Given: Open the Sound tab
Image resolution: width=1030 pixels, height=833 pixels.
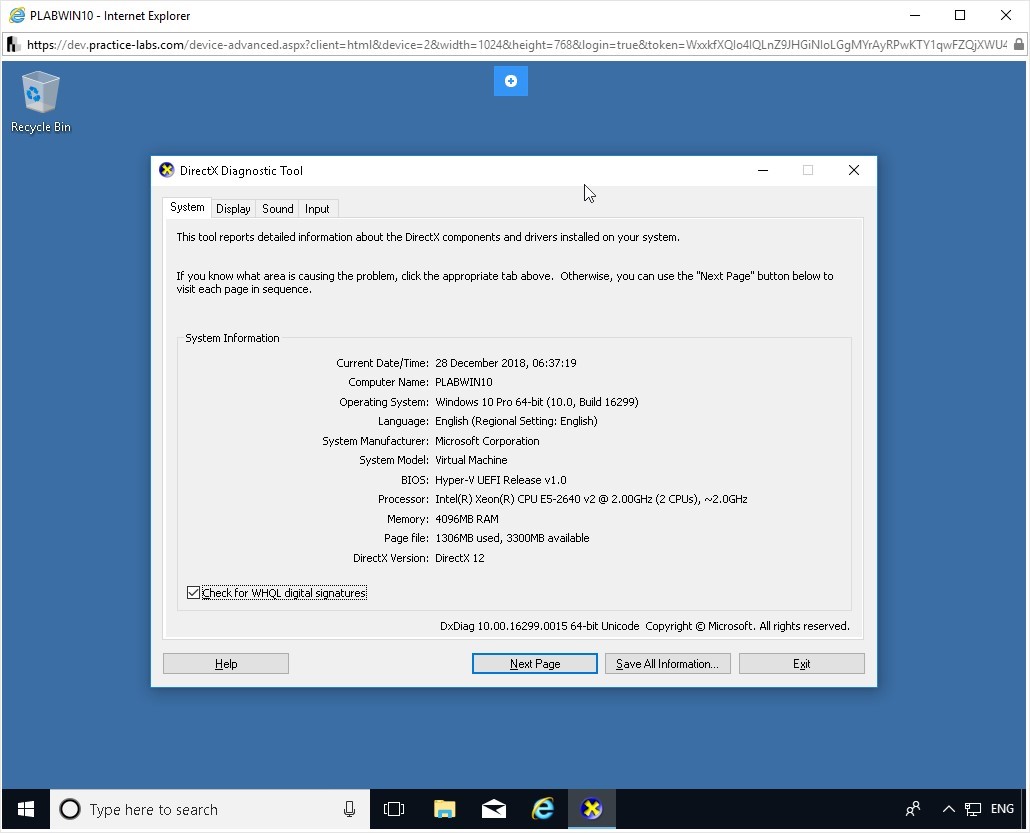Looking at the screenshot, I should click(x=278, y=209).
